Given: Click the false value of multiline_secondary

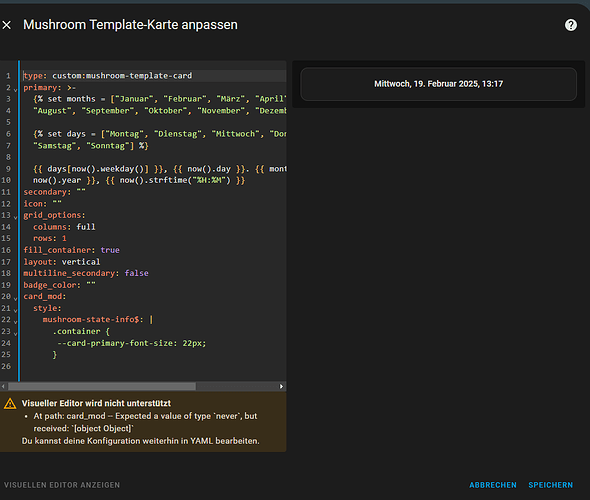Looking at the screenshot, I should (137, 273).
